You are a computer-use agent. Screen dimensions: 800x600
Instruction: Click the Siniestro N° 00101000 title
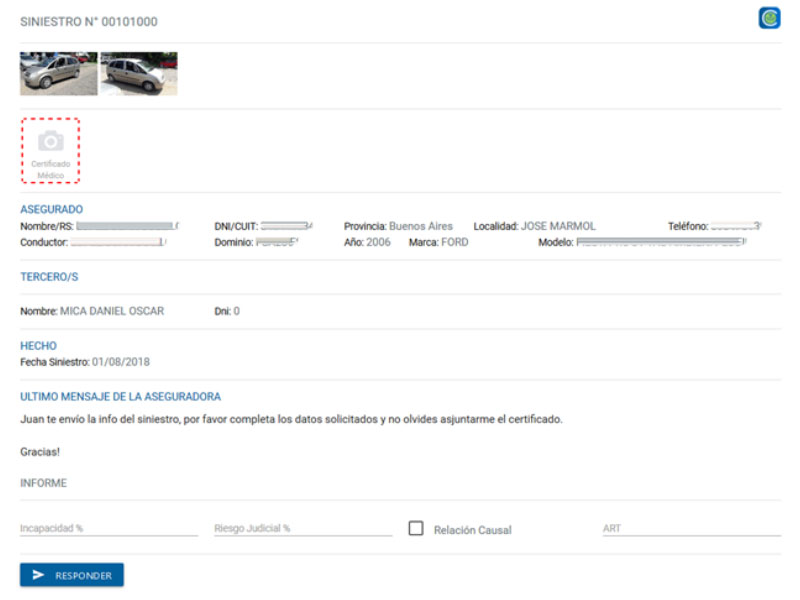pyautogui.click(x=89, y=21)
